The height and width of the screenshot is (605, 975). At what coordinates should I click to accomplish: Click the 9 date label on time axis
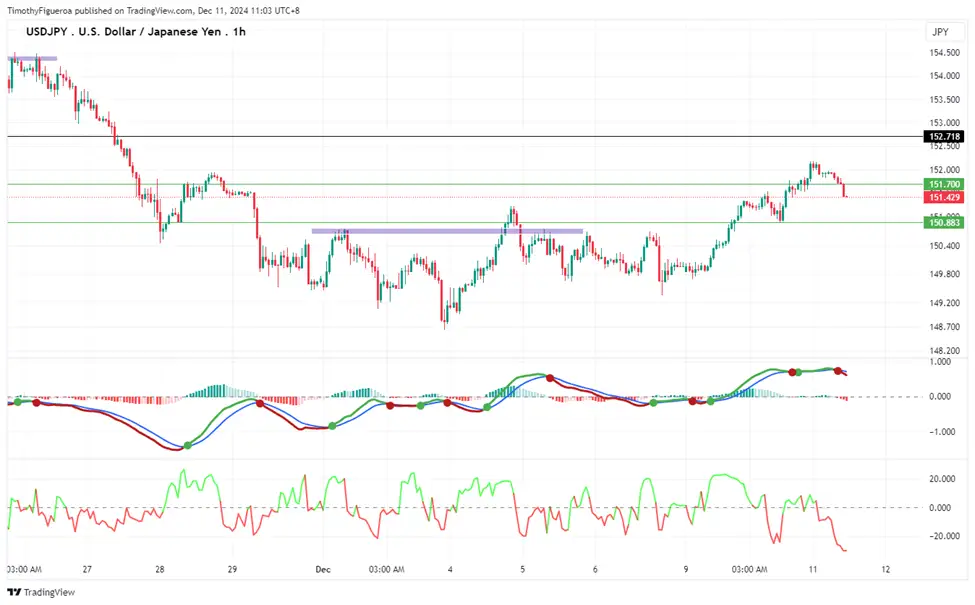tap(686, 569)
